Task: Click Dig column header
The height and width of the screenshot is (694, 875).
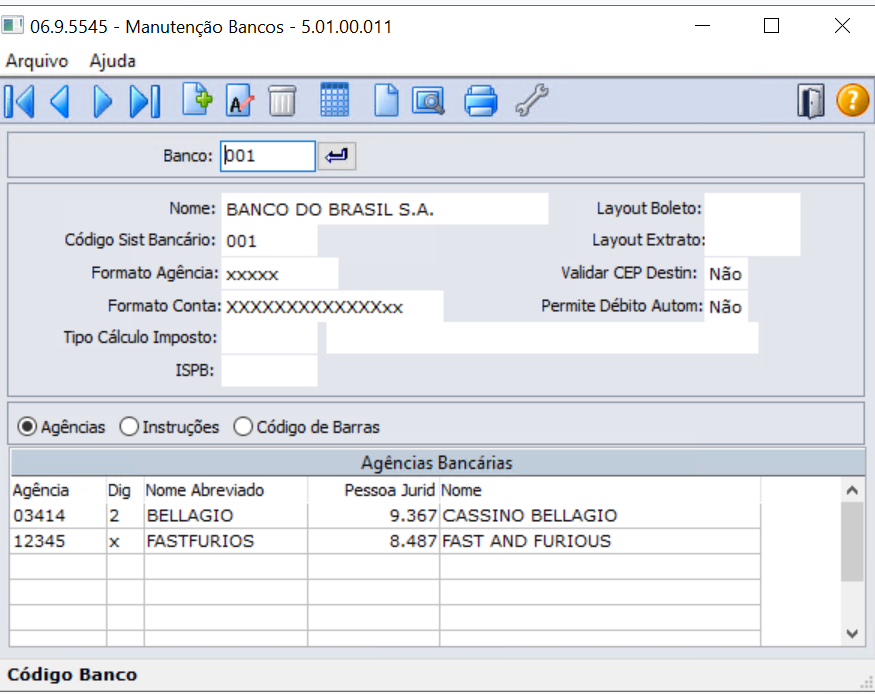Action: point(125,490)
